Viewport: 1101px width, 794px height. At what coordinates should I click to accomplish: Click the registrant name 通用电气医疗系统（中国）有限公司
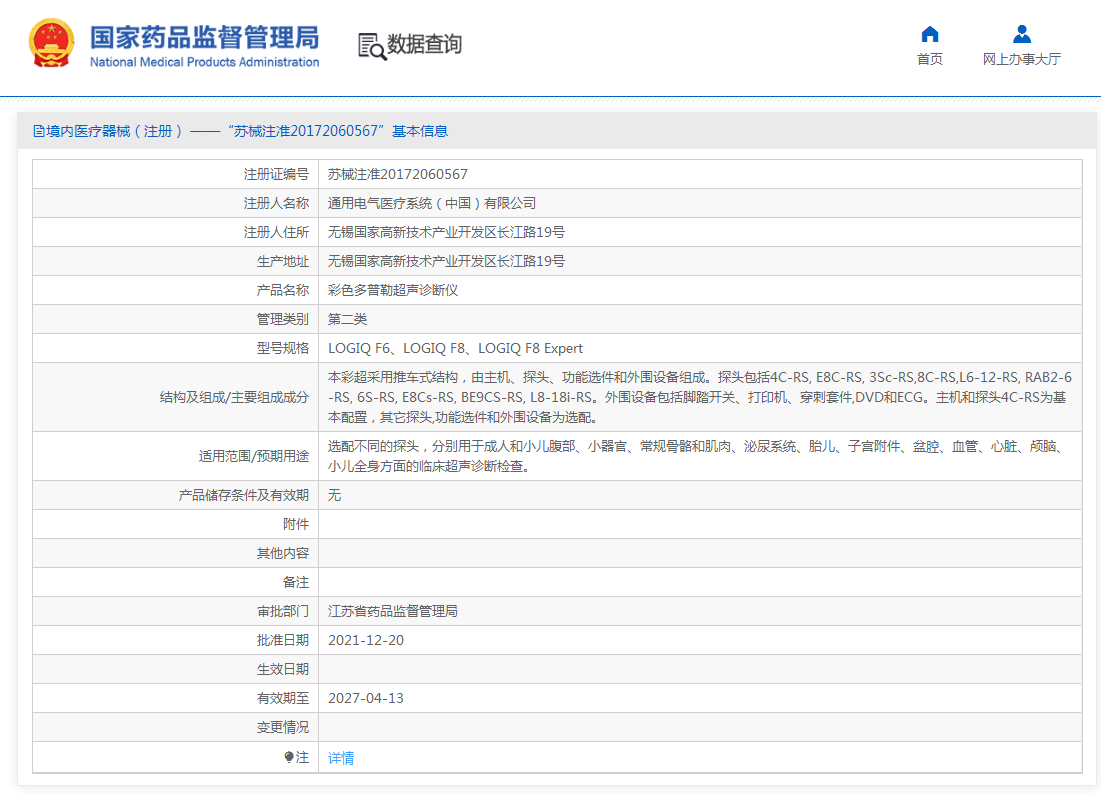tap(432, 202)
